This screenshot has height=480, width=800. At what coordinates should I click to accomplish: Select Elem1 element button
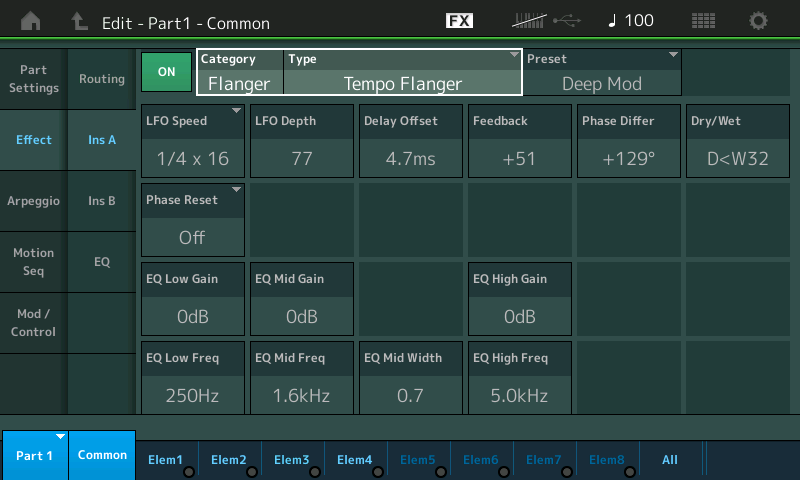[167, 460]
